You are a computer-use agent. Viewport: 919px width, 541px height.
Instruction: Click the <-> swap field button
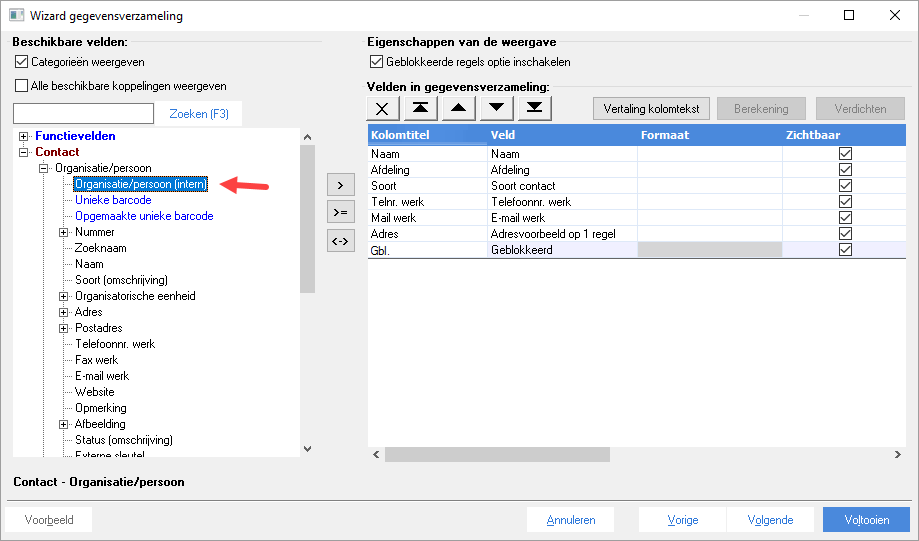pos(341,241)
